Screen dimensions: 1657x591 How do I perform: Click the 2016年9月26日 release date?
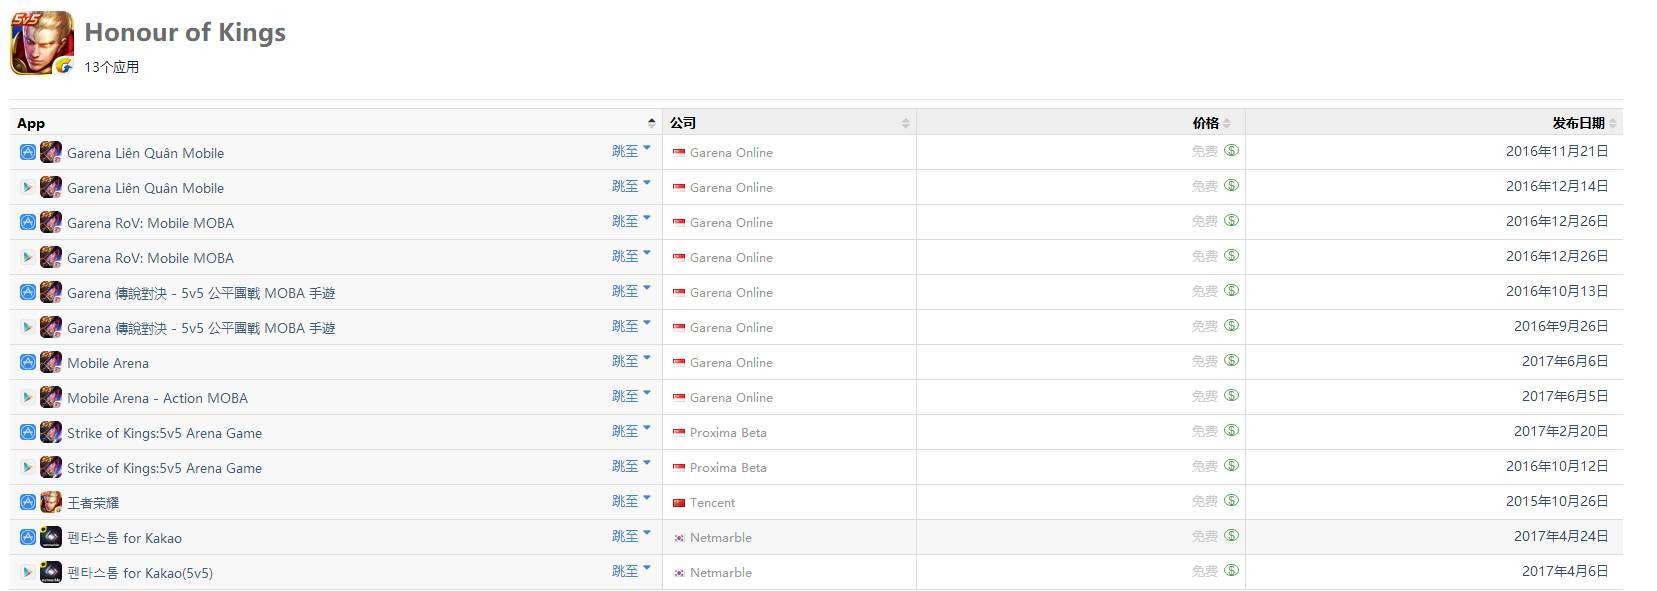[1561, 326]
